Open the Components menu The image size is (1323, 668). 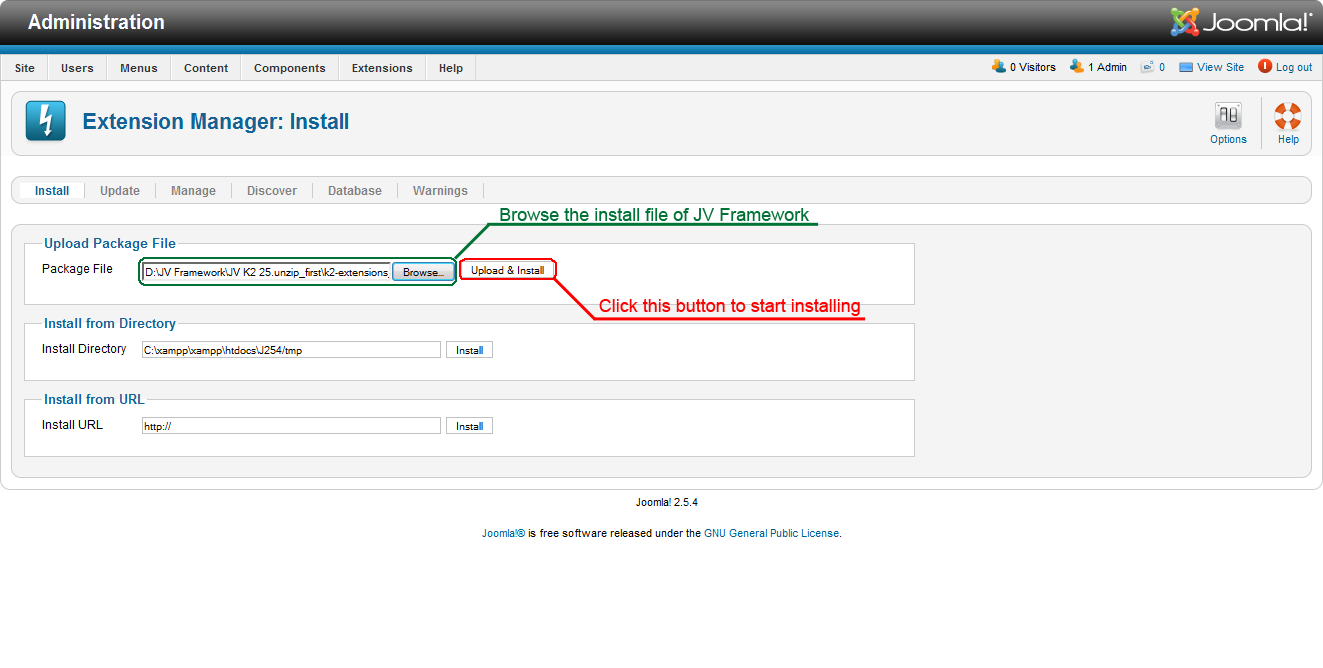(290, 68)
